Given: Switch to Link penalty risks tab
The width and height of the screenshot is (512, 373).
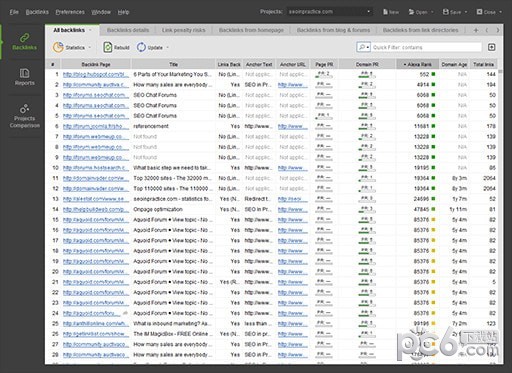Looking at the screenshot, I should (183, 30).
